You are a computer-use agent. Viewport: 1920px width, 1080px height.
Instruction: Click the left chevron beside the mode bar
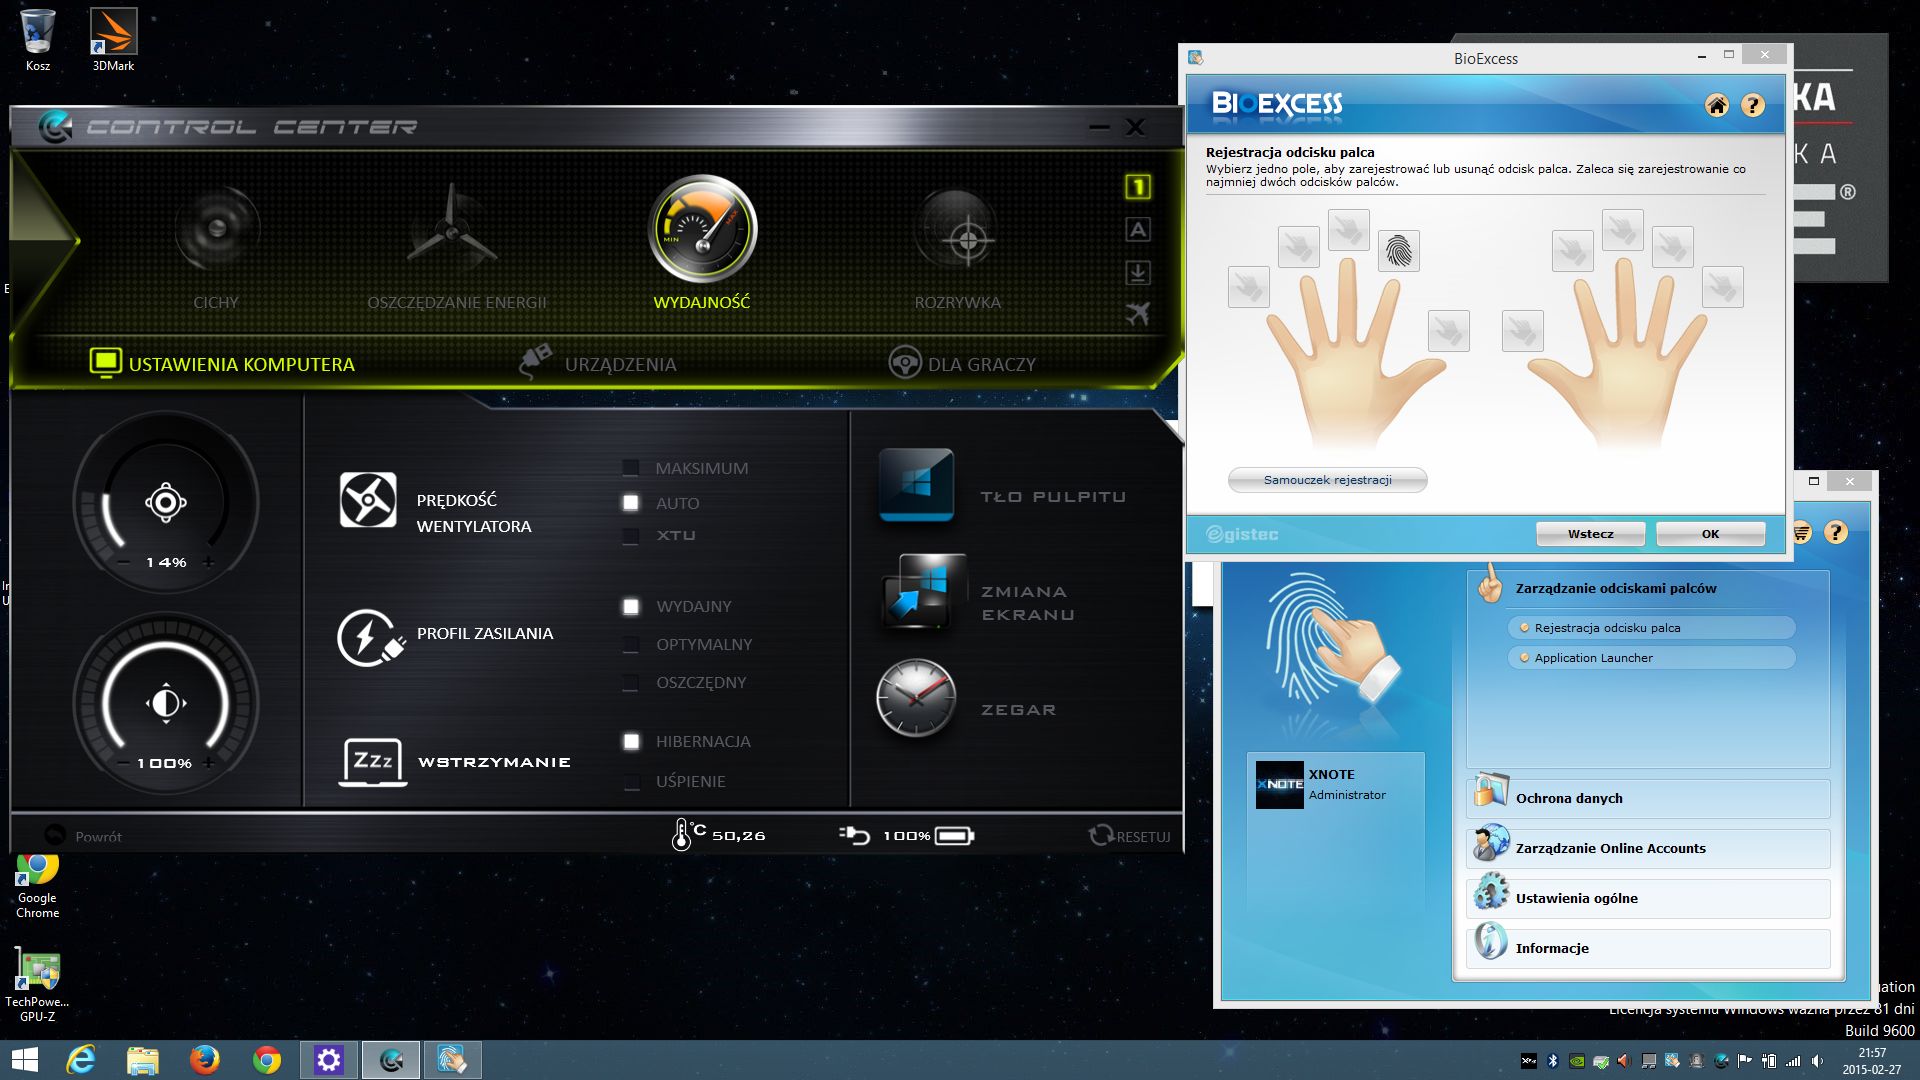click(x=45, y=240)
